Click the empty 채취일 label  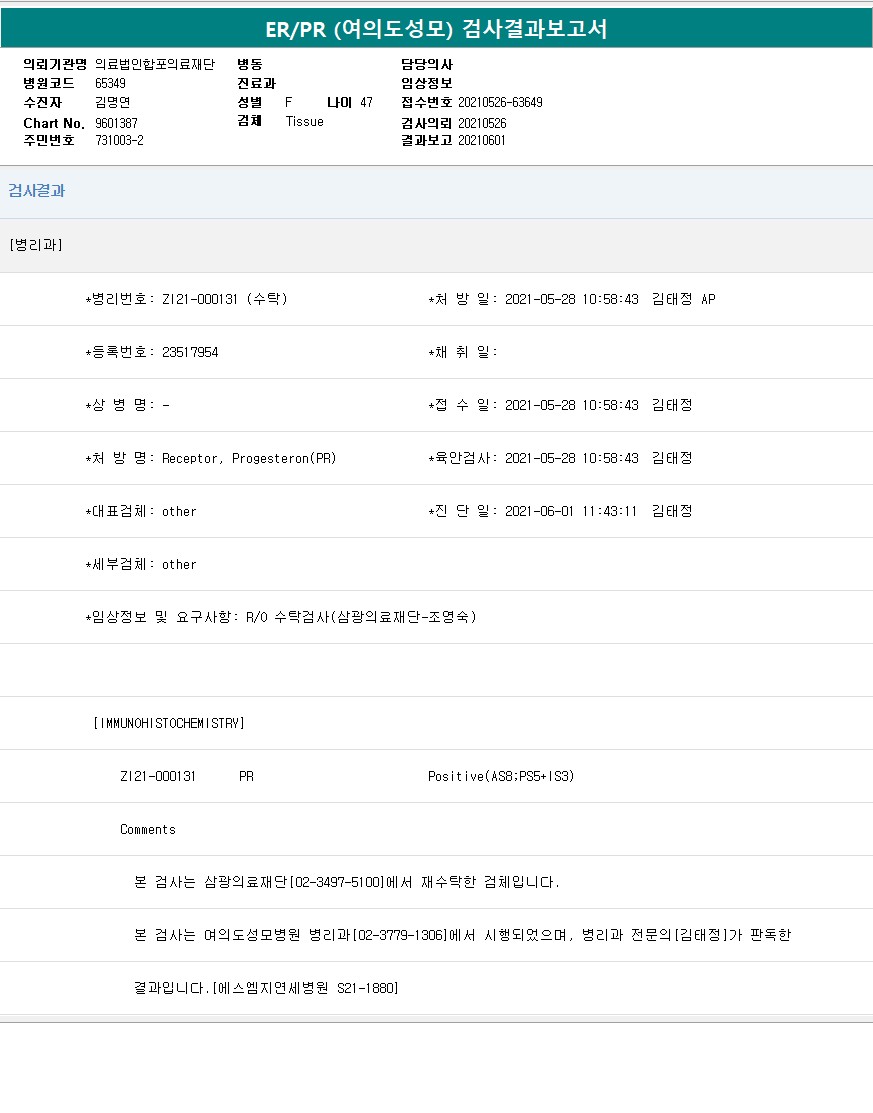coord(463,352)
